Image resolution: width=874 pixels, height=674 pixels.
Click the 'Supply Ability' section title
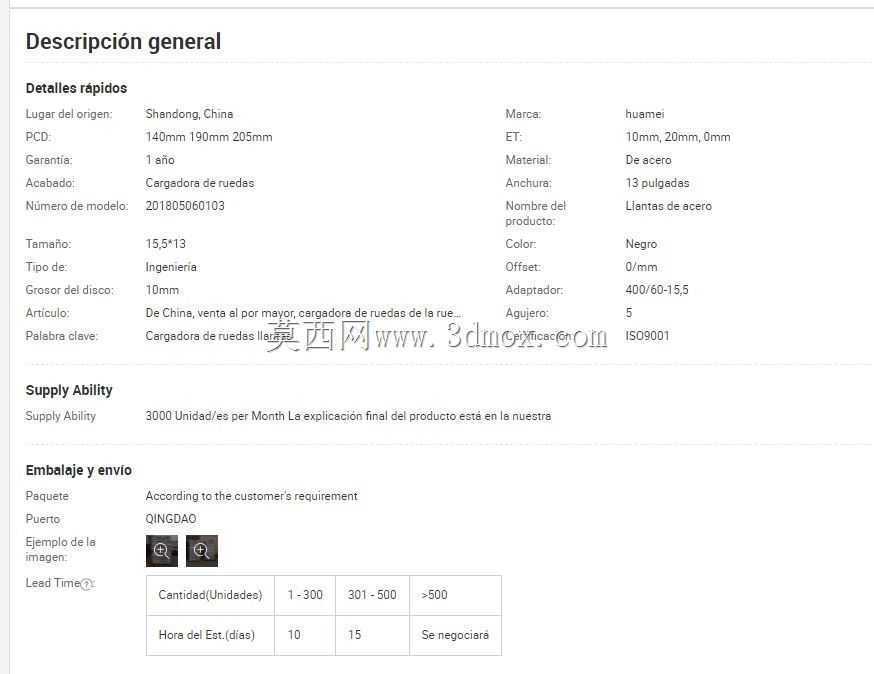69,390
